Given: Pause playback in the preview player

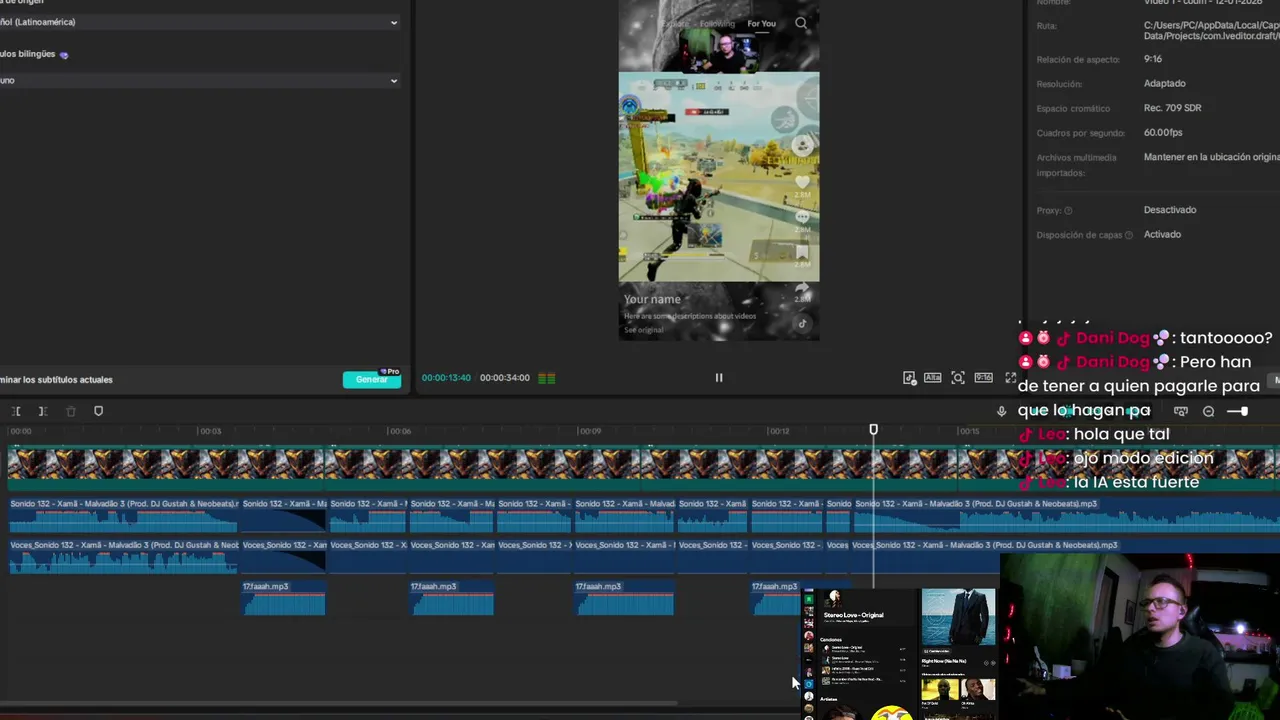Looking at the screenshot, I should (718, 378).
